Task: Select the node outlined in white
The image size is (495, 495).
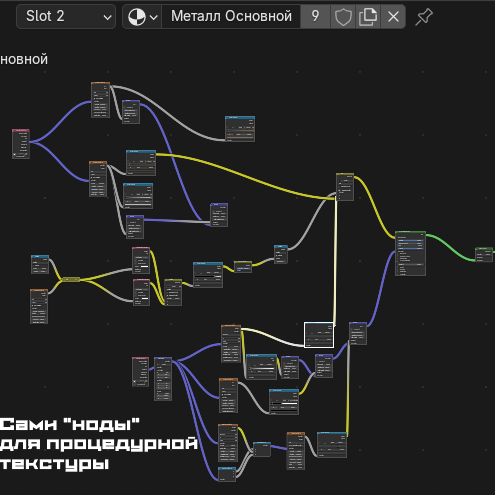Action: point(319,335)
